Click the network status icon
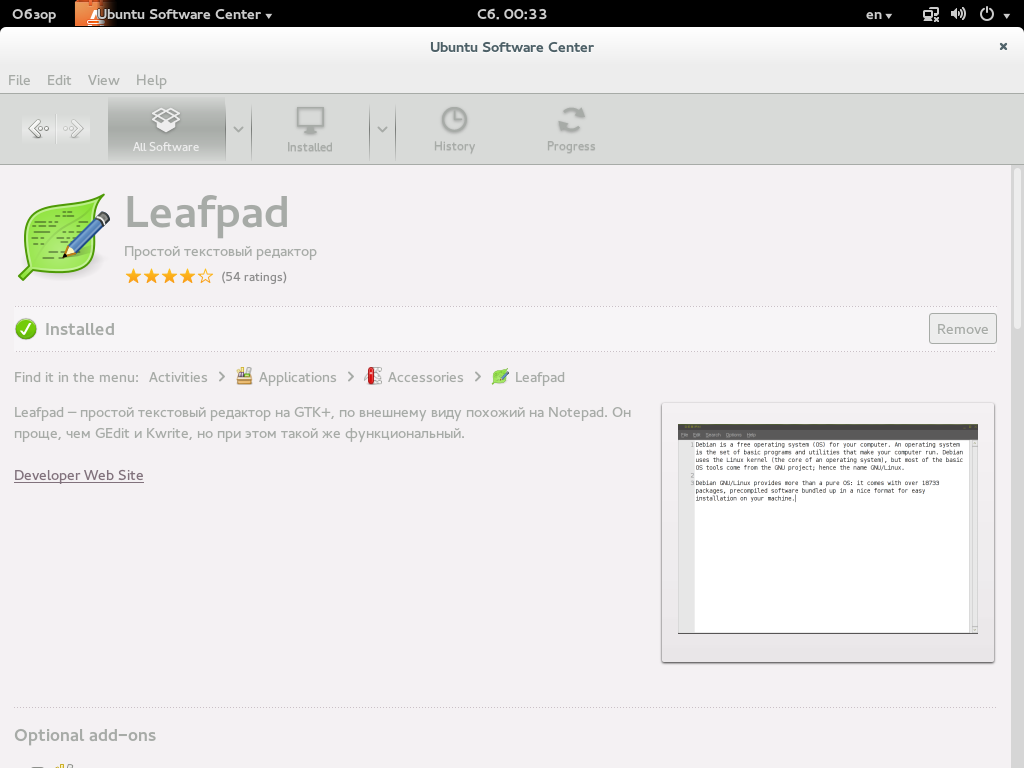The width and height of the screenshot is (1024, 768). pyautogui.click(x=931, y=14)
